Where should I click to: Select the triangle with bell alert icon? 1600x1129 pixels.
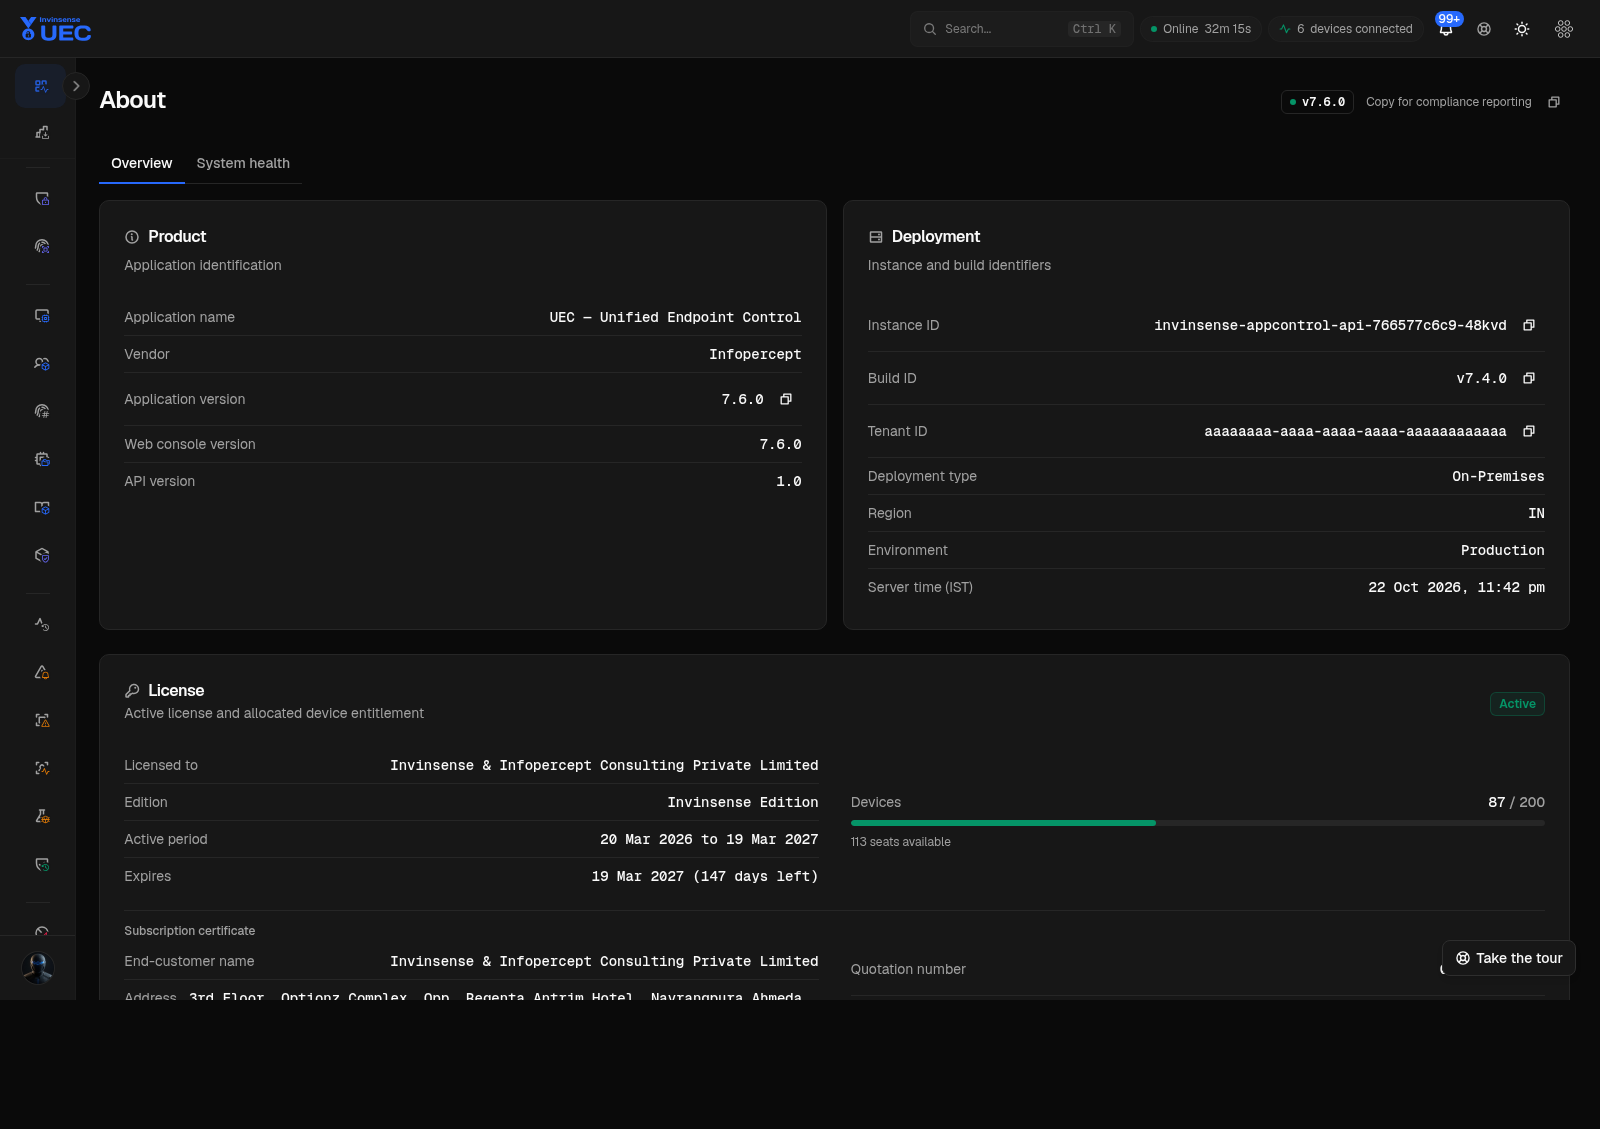(x=41, y=672)
